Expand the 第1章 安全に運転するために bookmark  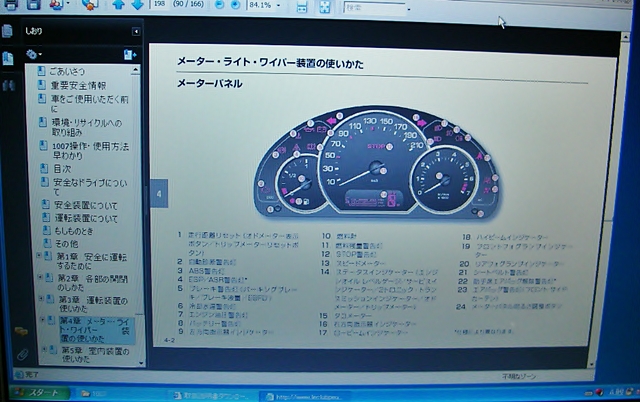[x=39, y=255]
